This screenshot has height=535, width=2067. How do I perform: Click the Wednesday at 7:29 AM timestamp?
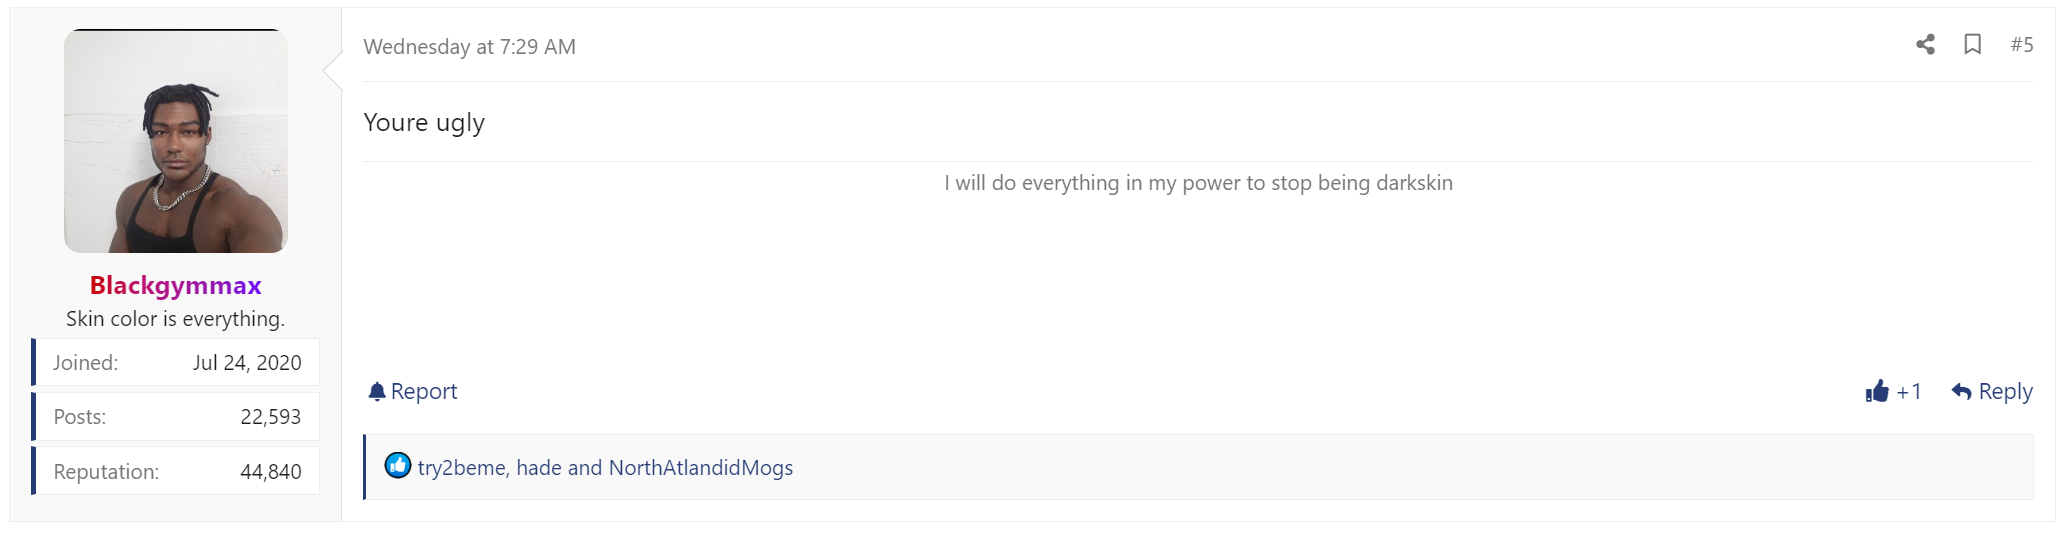[469, 47]
